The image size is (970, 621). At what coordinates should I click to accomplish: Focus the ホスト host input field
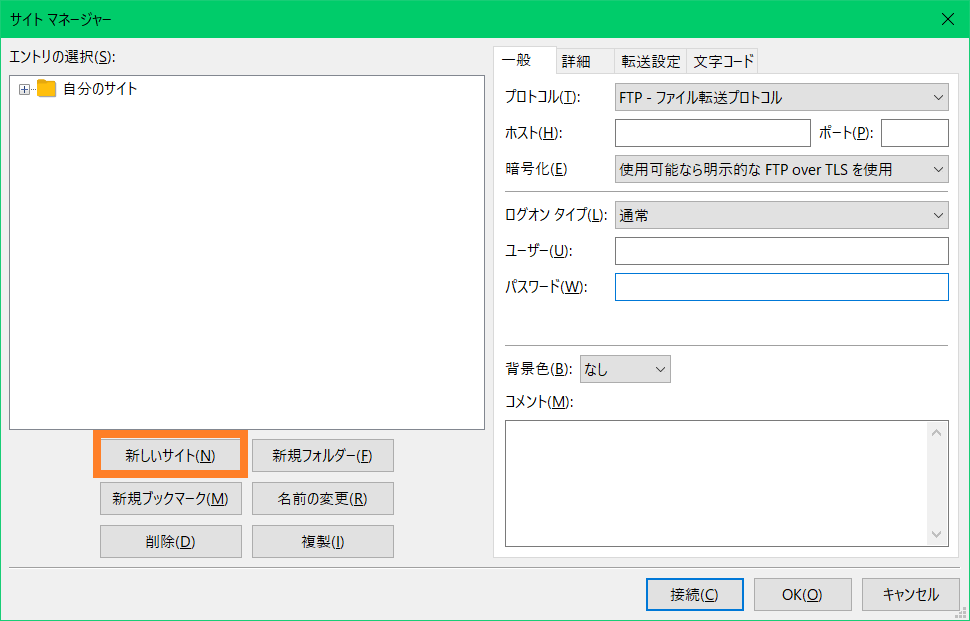point(713,133)
